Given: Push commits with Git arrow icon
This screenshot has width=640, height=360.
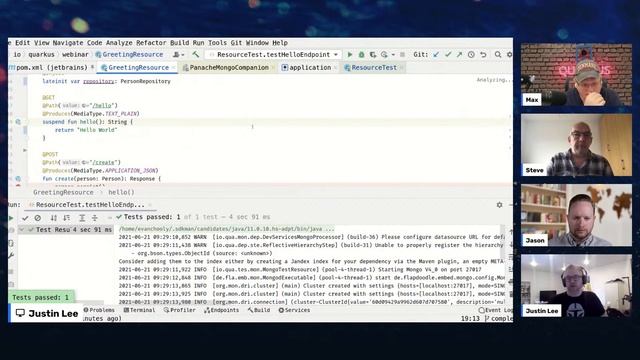Looking at the screenshot, I should click(460, 54).
